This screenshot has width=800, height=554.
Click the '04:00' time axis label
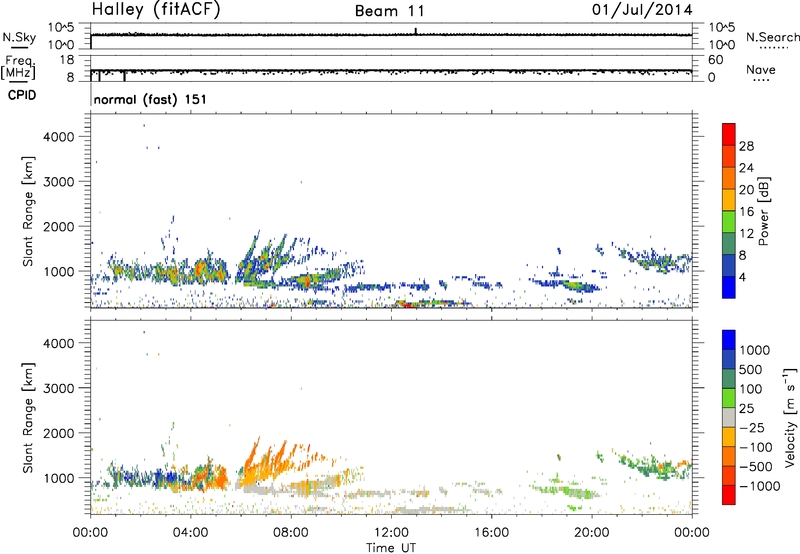pyautogui.click(x=191, y=533)
